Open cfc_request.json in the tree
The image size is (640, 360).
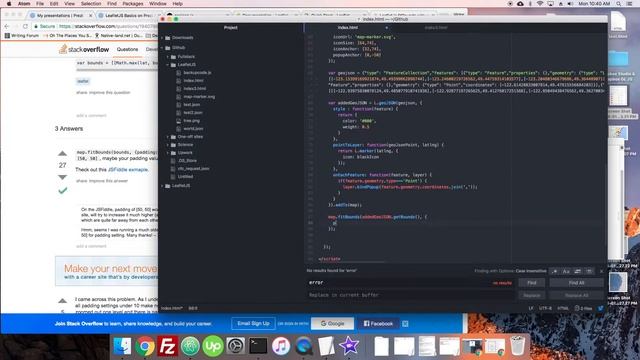click(191, 169)
